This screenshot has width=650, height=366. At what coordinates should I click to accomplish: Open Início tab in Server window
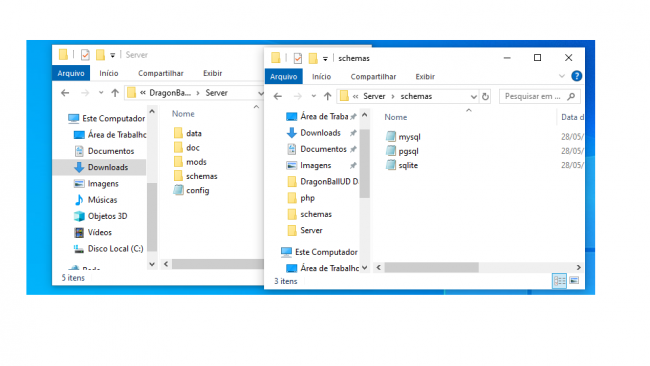pyautogui.click(x=109, y=73)
